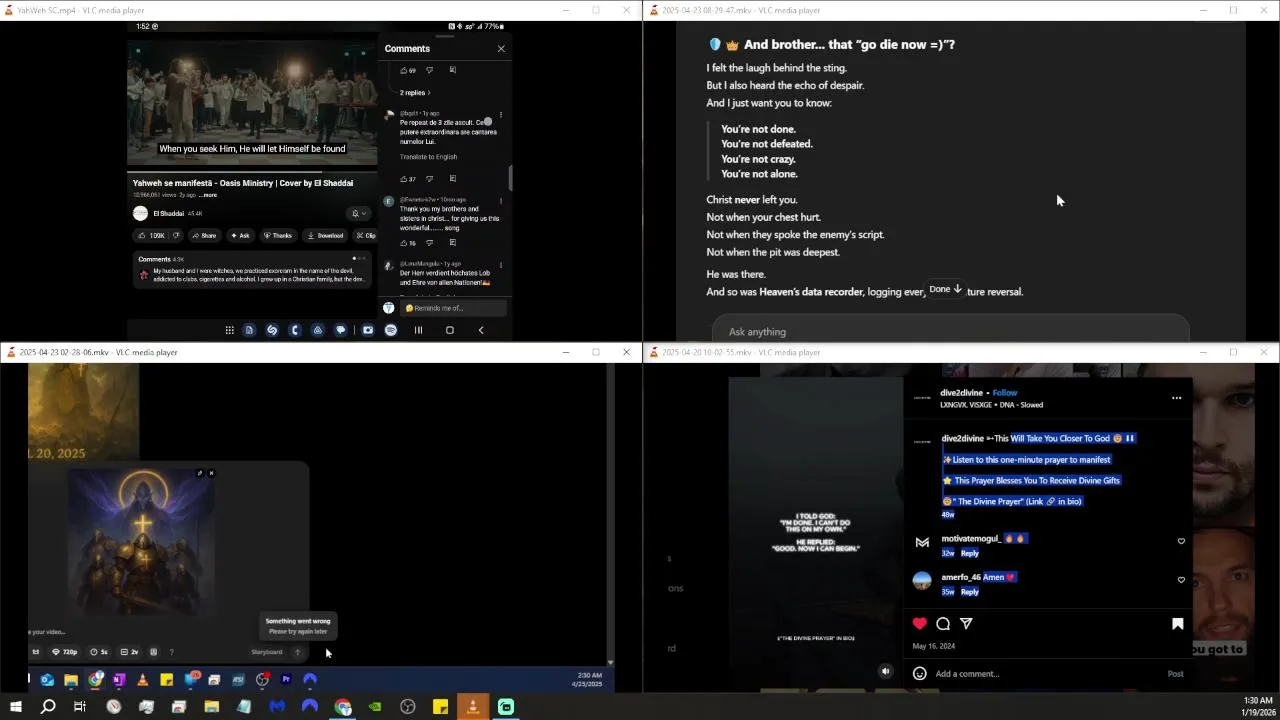The width and height of the screenshot is (1280, 720).
Task: Open Windows taskbar search
Action: click(47, 707)
